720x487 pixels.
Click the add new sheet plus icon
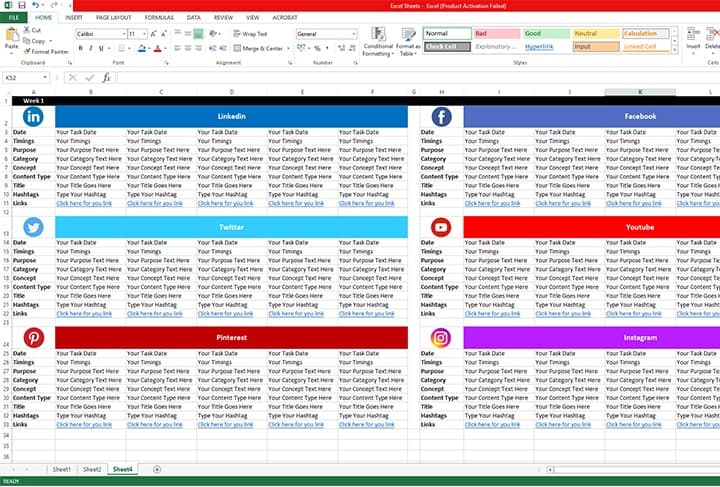(157, 469)
